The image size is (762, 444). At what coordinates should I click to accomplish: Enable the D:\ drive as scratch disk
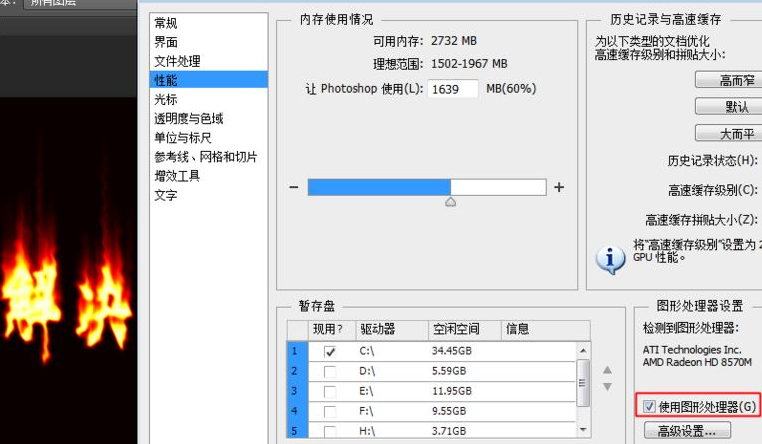pyautogui.click(x=330, y=372)
